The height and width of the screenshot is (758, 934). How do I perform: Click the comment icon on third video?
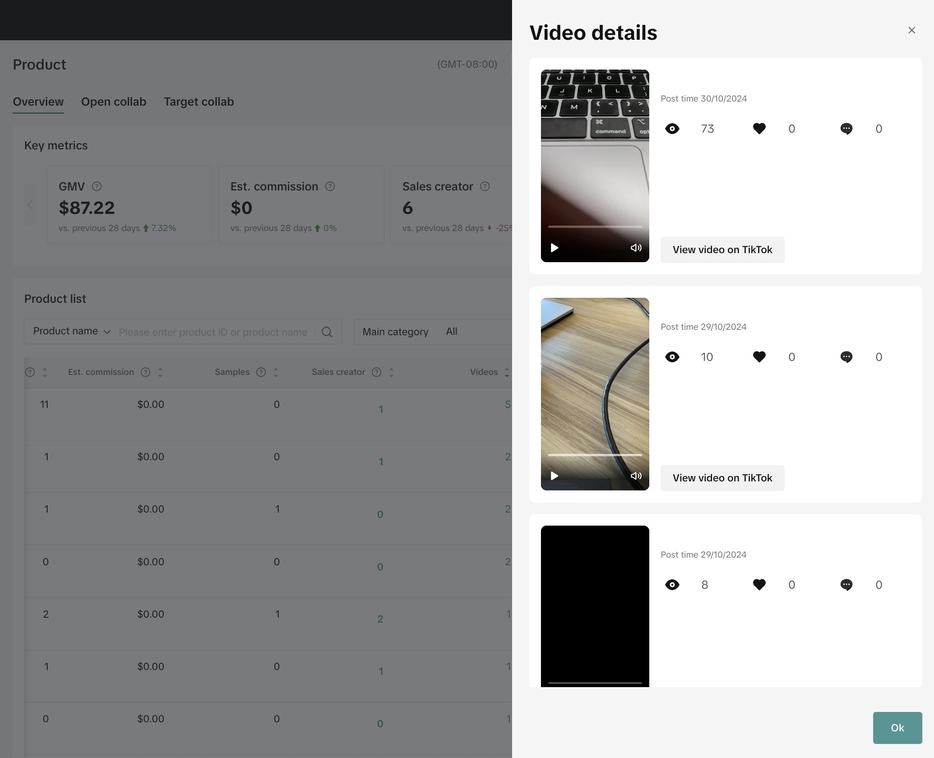[x=846, y=585]
